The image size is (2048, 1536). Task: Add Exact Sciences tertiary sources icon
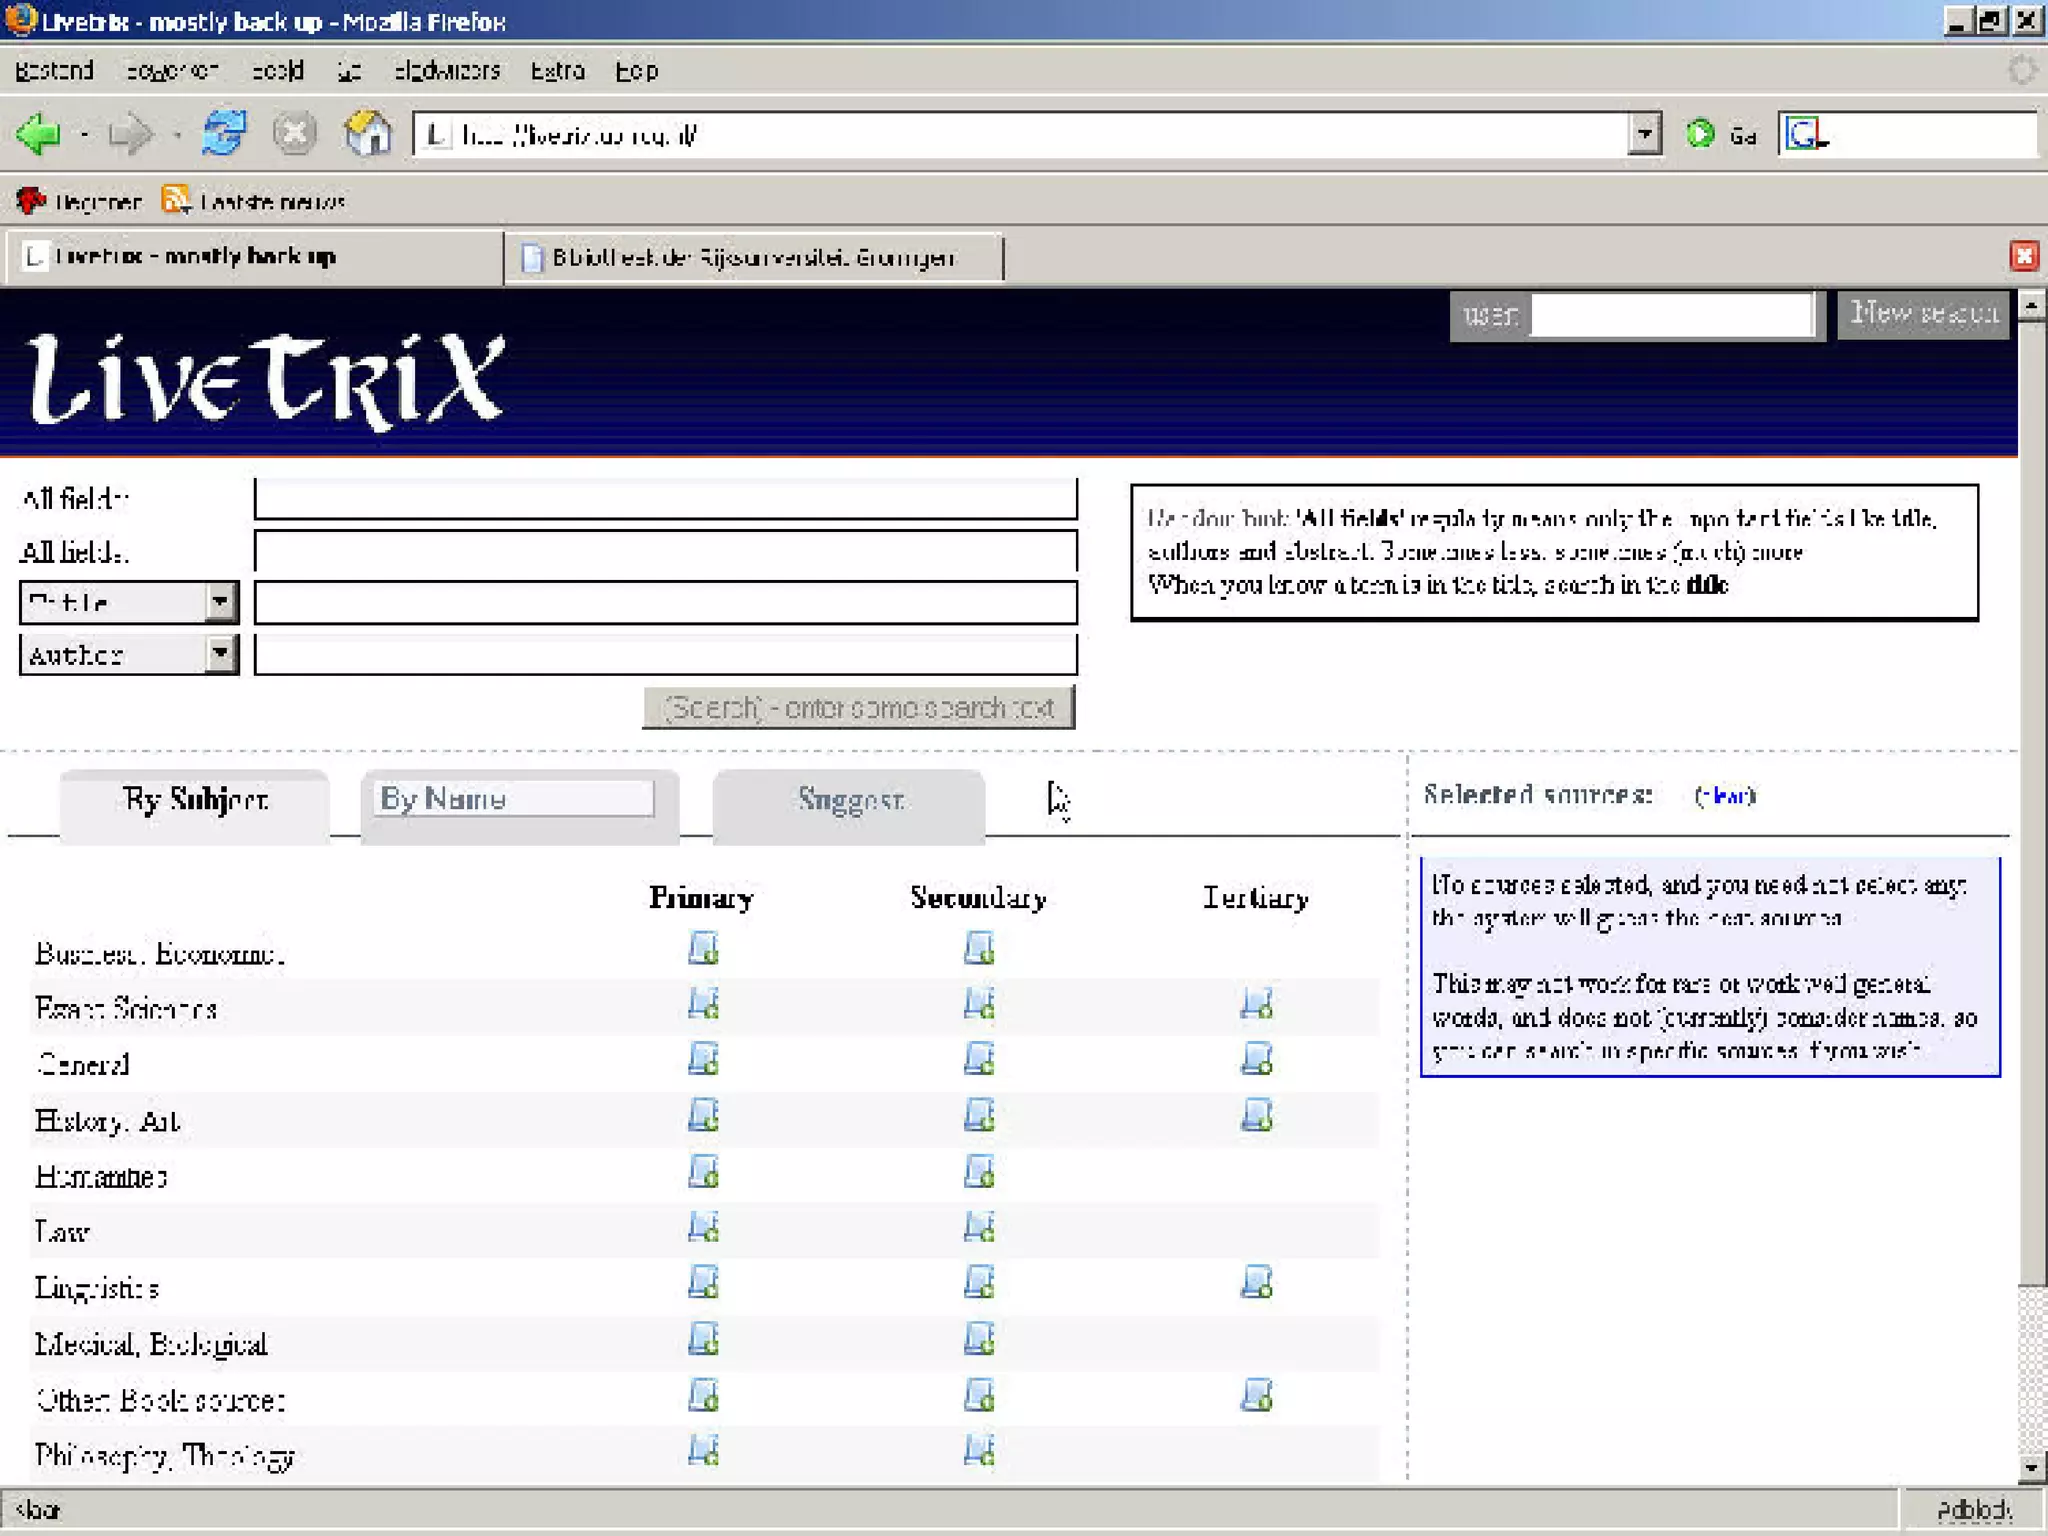click(1256, 1003)
